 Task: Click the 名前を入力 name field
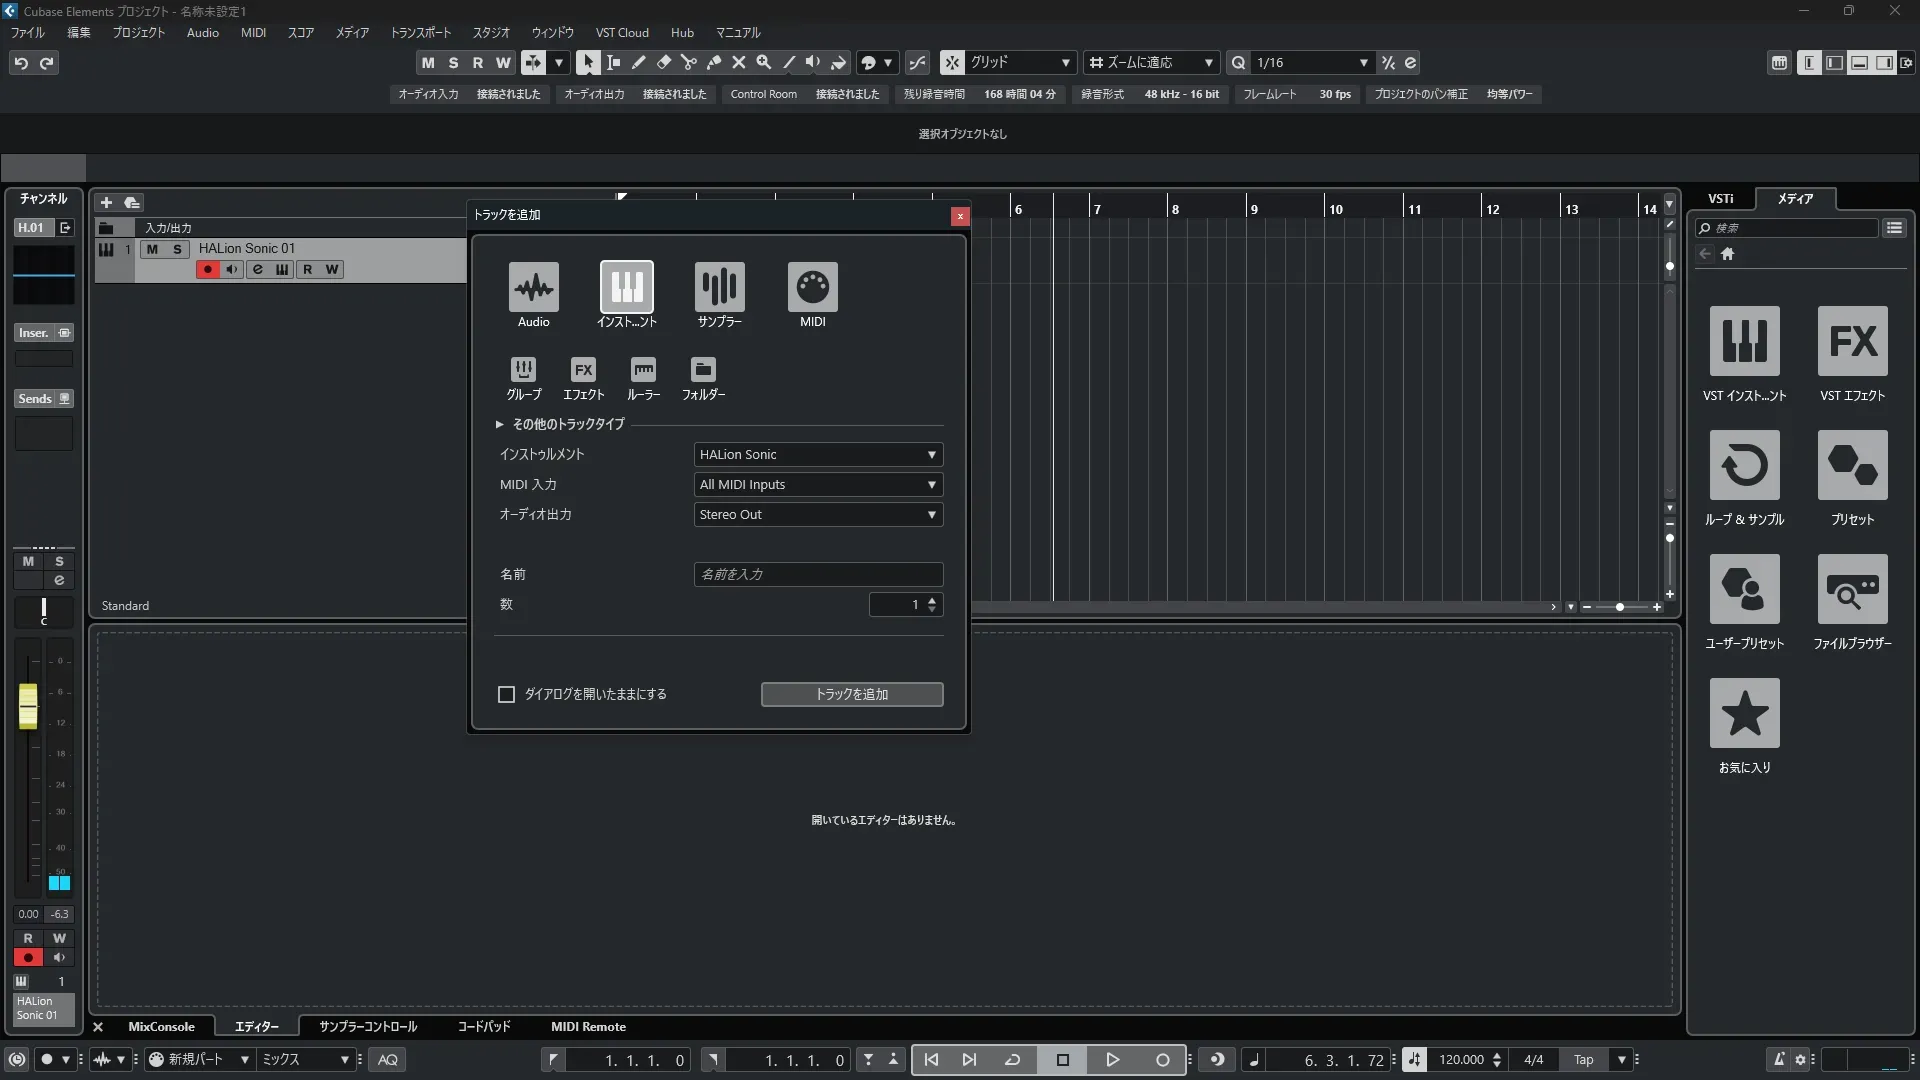click(818, 575)
